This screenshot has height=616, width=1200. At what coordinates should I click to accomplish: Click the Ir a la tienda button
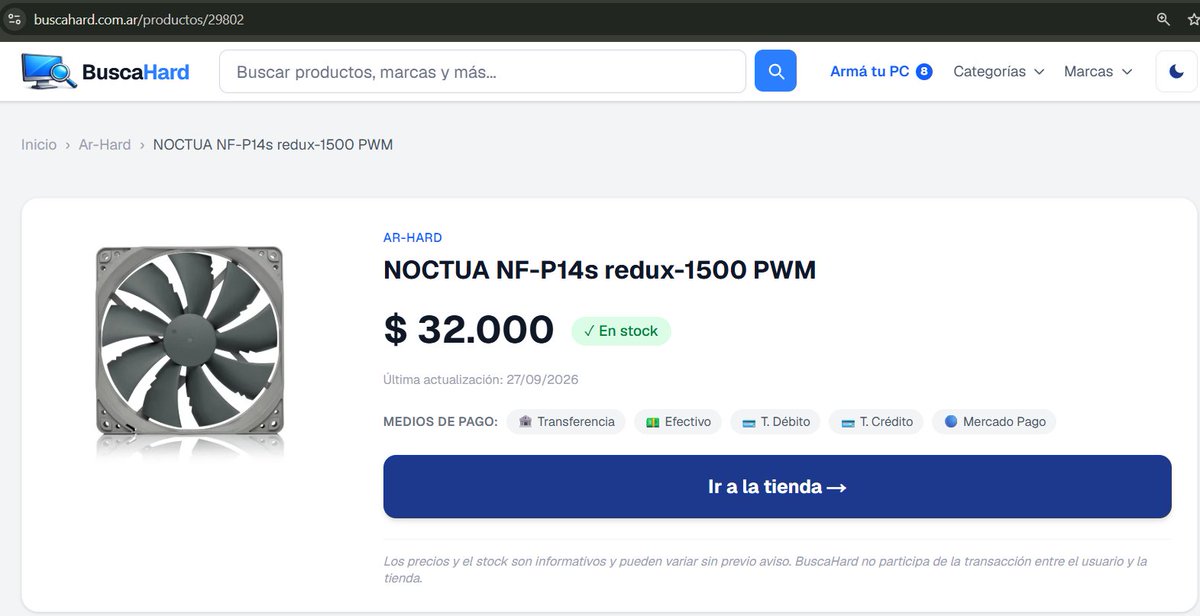click(x=777, y=487)
